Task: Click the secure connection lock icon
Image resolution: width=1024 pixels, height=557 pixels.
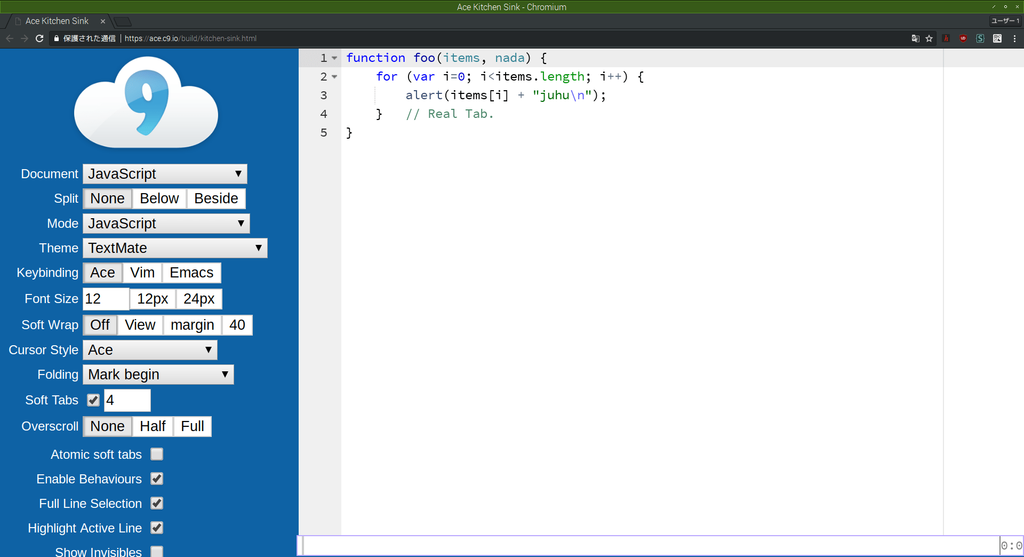Action: click(x=56, y=39)
